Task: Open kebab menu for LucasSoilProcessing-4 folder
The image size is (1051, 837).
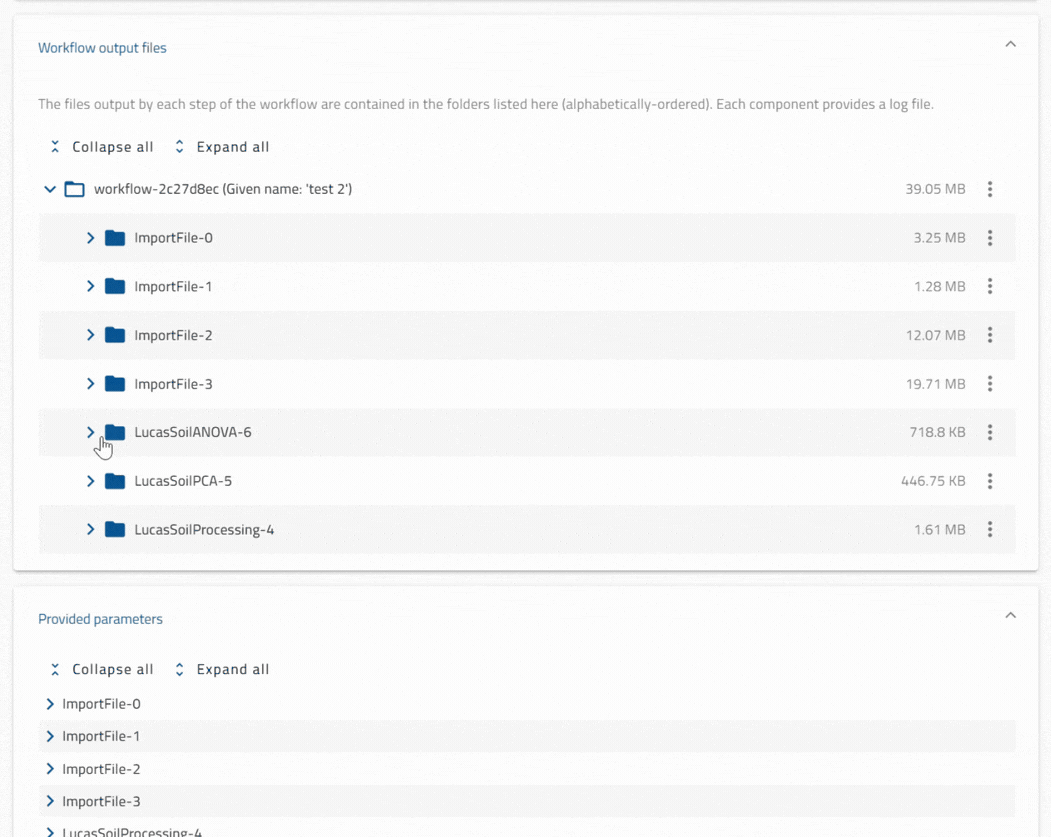Action: pos(989,529)
